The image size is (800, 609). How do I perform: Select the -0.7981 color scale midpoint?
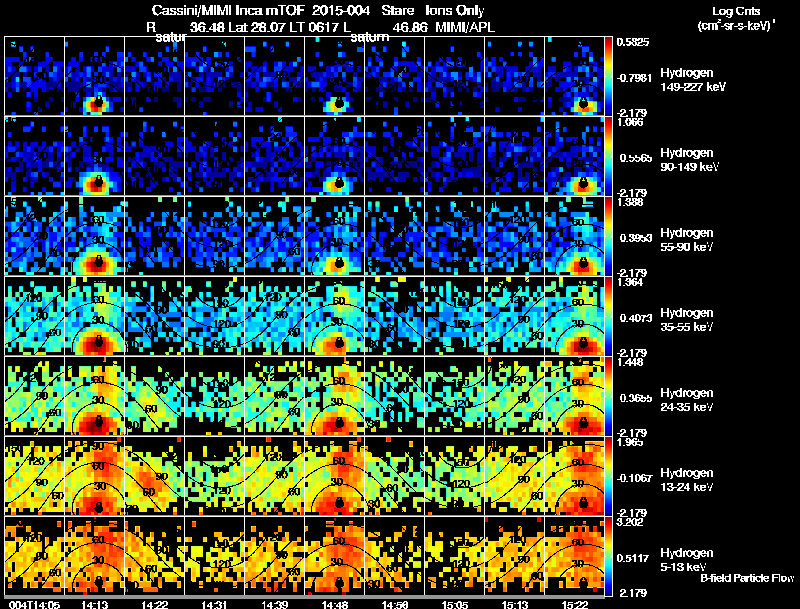point(634,78)
